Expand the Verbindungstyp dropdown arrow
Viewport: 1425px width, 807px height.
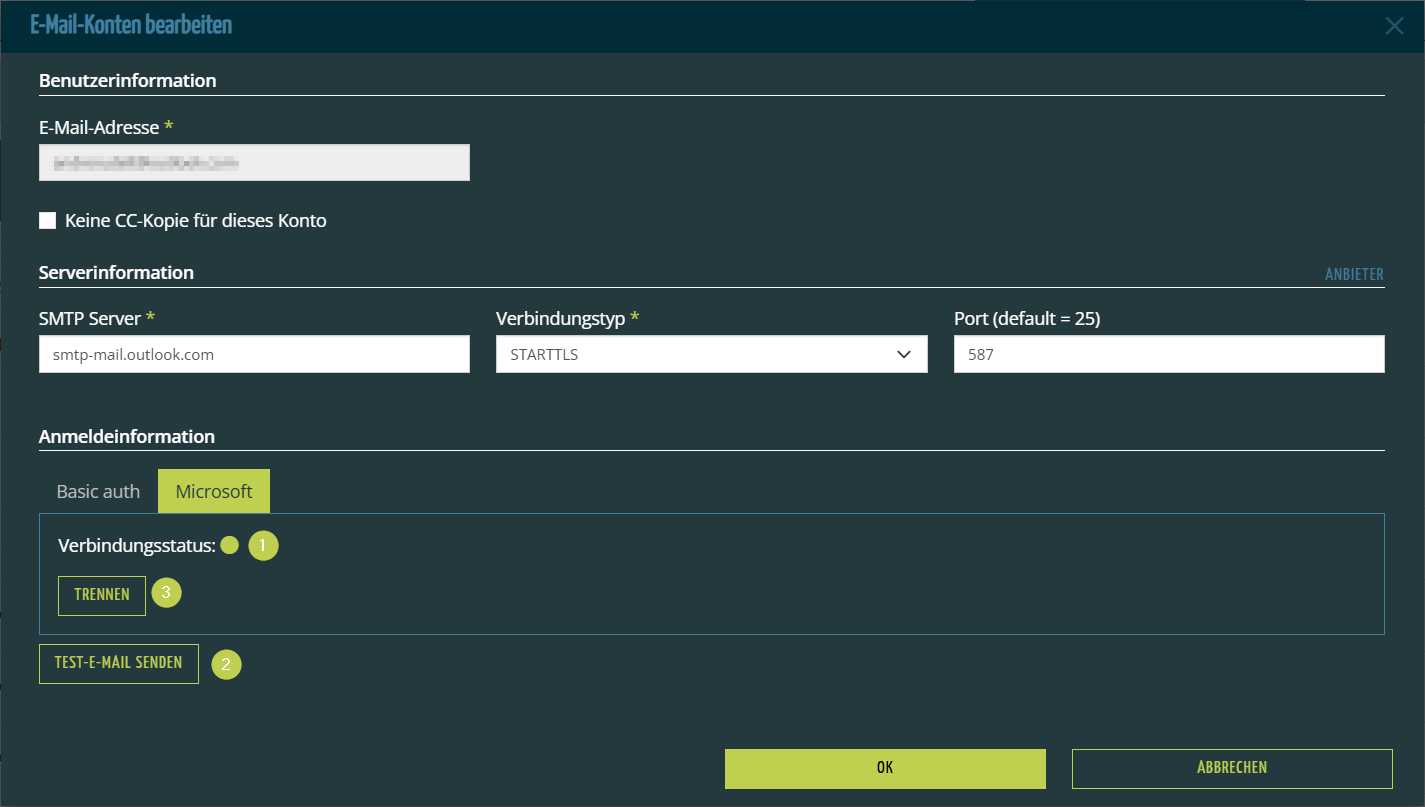tap(904, 354)
